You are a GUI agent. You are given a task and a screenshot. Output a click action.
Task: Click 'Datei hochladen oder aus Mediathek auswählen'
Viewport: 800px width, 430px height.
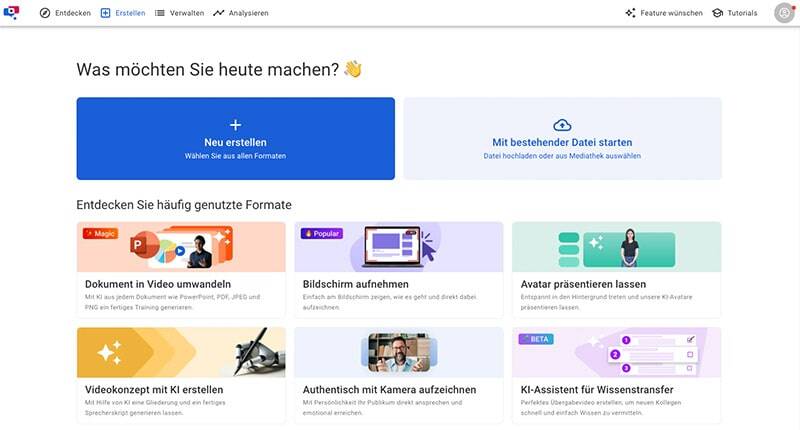562,156
